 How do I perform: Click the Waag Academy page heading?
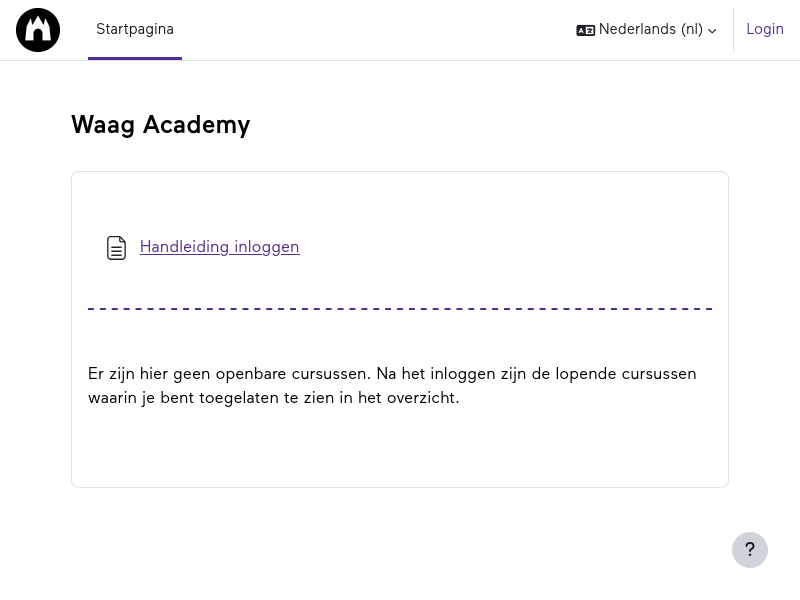click(x=160, y=125)
